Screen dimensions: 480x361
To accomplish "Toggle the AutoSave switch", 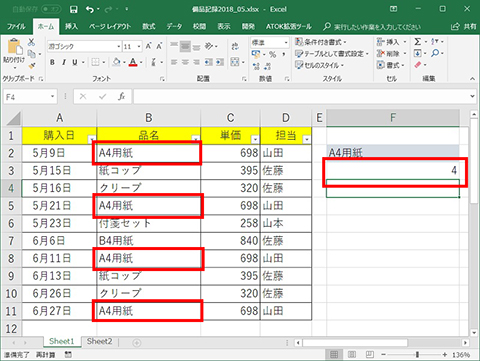I will (51, 9).
